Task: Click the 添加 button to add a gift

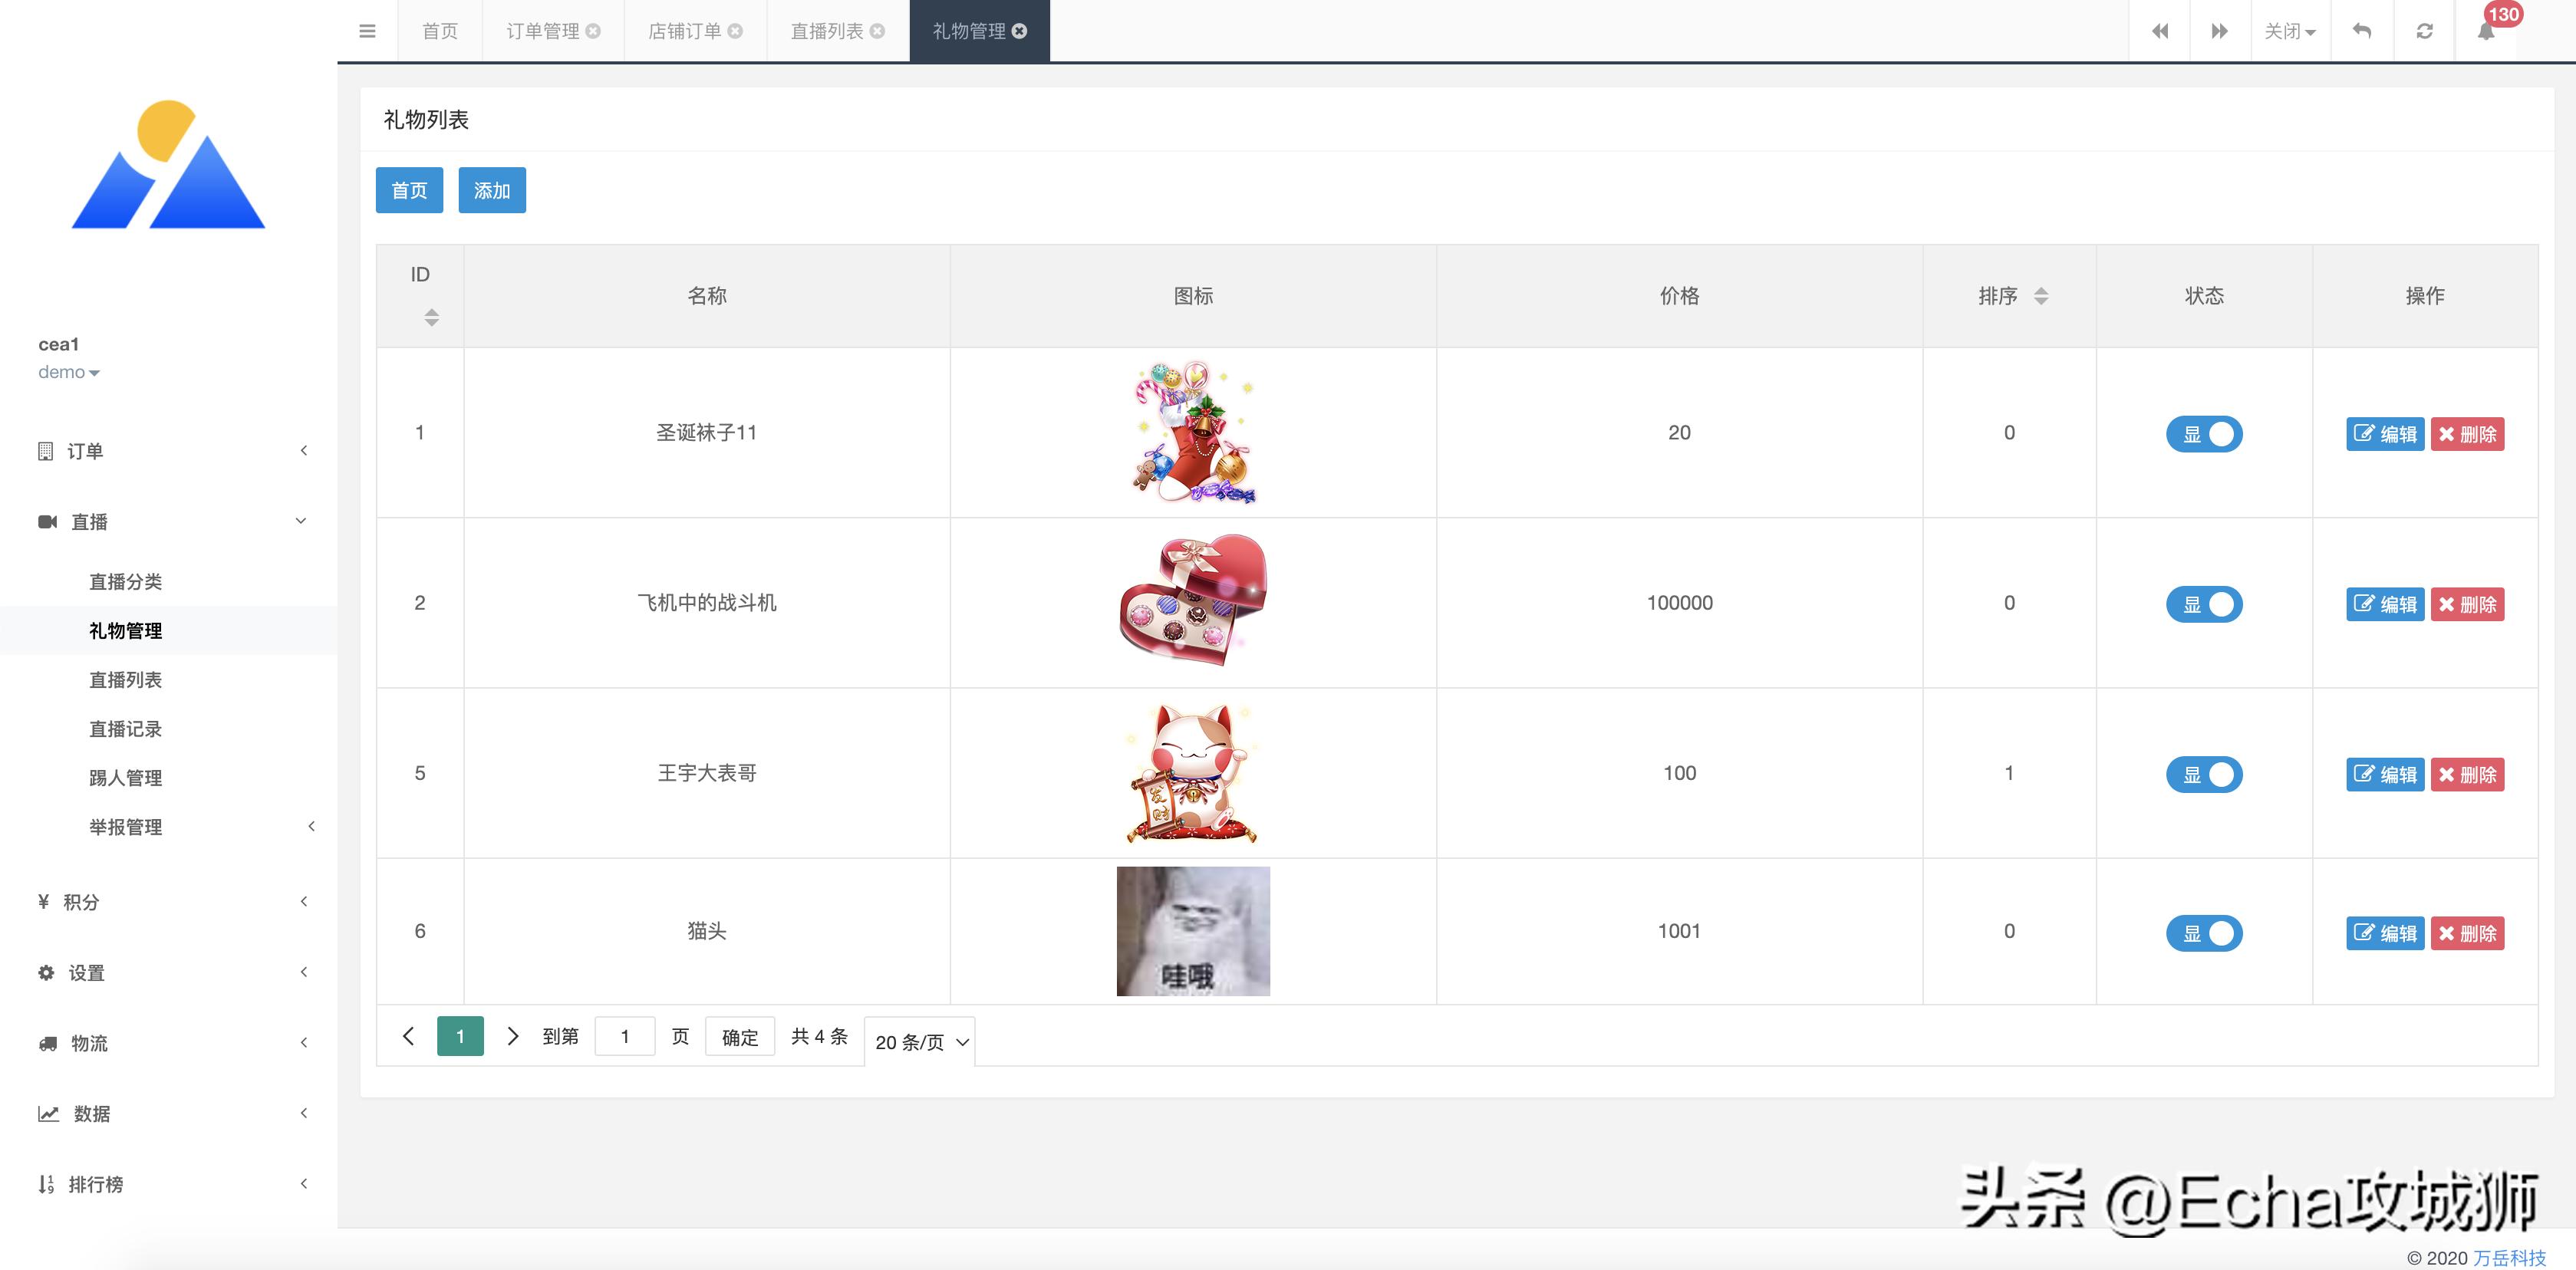Action: (491, 189)
